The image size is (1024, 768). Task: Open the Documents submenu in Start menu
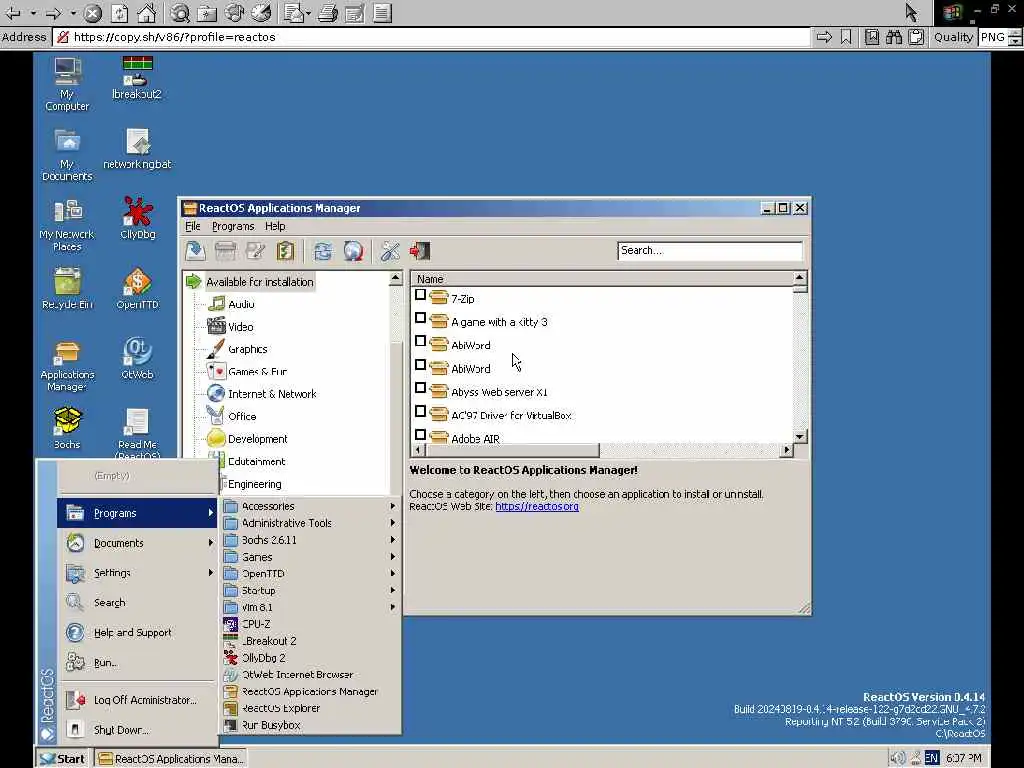[137, 543]
